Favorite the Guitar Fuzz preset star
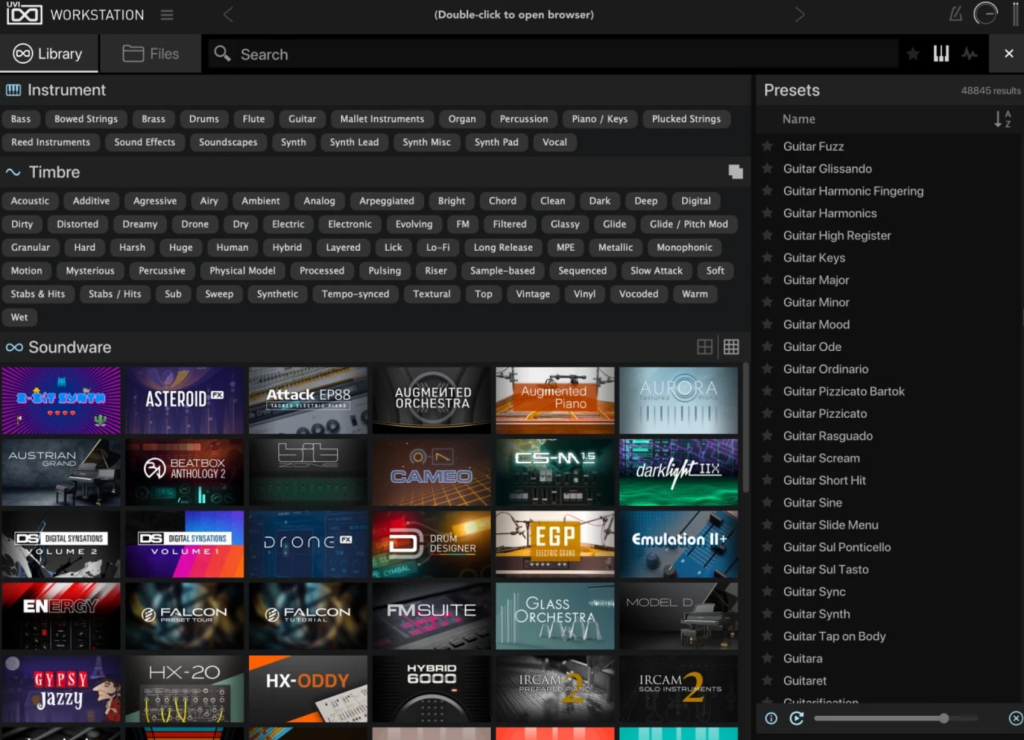The height and width of the screenshot is (740, 1024). [x=768, y=146]
